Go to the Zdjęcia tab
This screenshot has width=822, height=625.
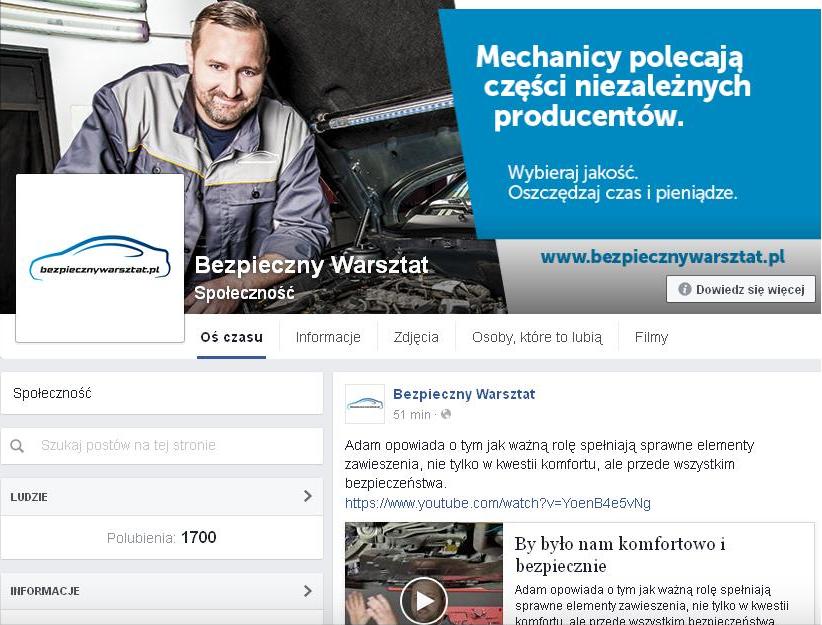point(416,337)
